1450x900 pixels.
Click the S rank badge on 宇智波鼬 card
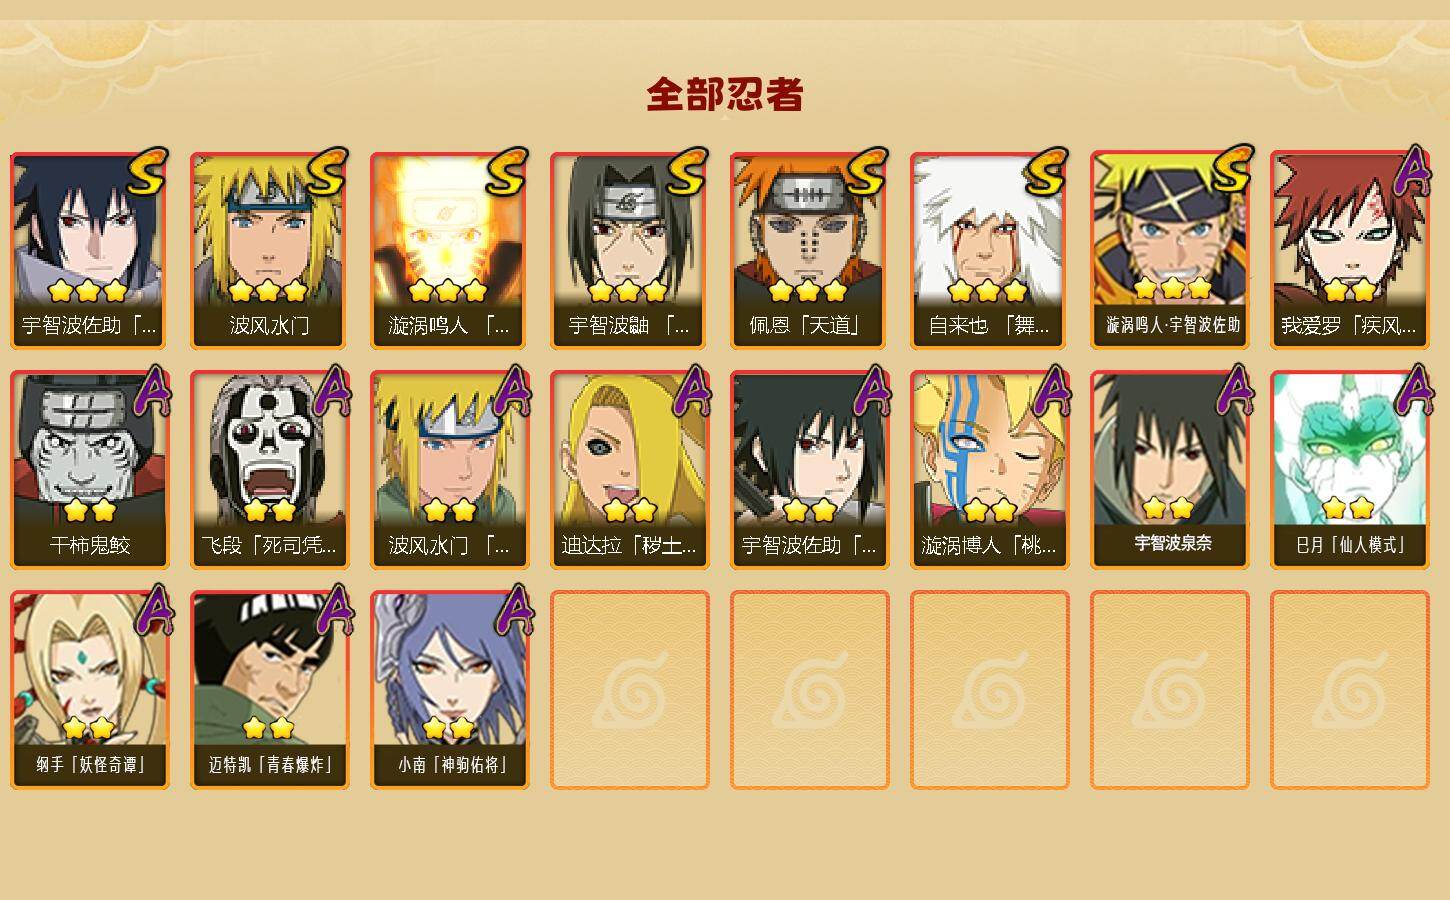tap(688, 172)
